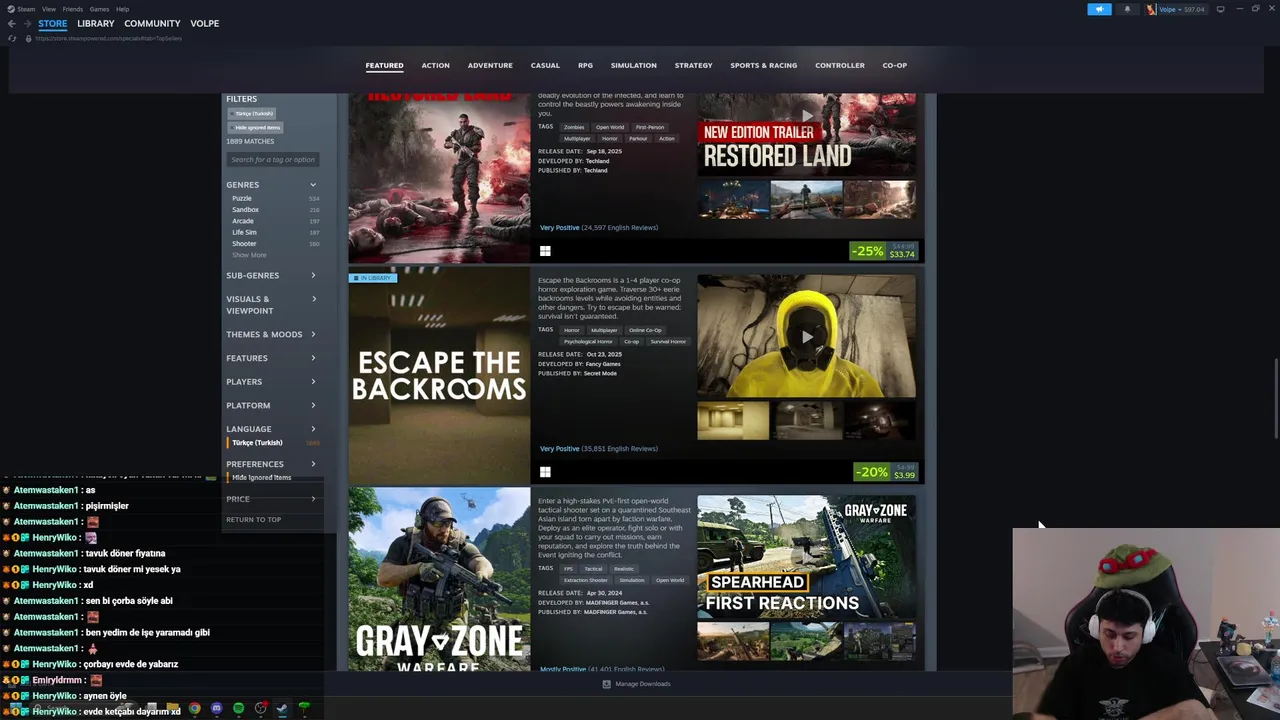The height and width of the screenshot is (720, 1280).
Task: Click the page reload icon
Action: click(x=12, y=38)
